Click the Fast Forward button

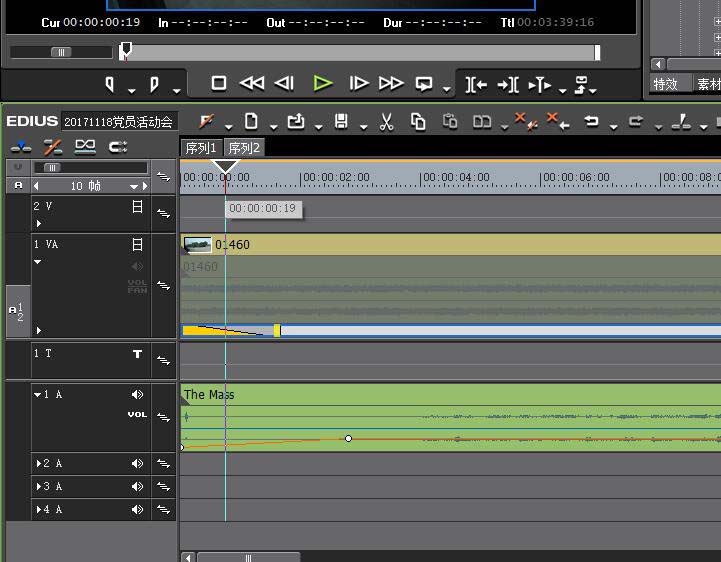coord(391,84)
